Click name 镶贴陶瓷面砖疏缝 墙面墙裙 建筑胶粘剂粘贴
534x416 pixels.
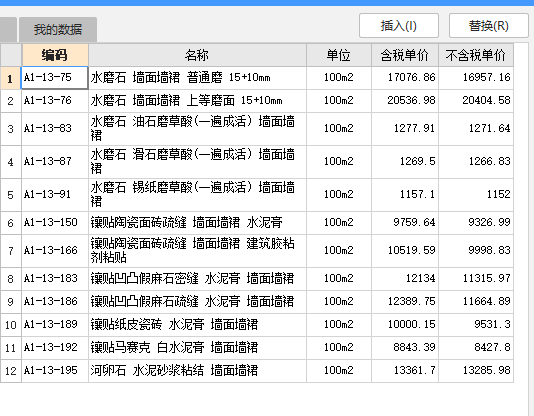point(197,251)
